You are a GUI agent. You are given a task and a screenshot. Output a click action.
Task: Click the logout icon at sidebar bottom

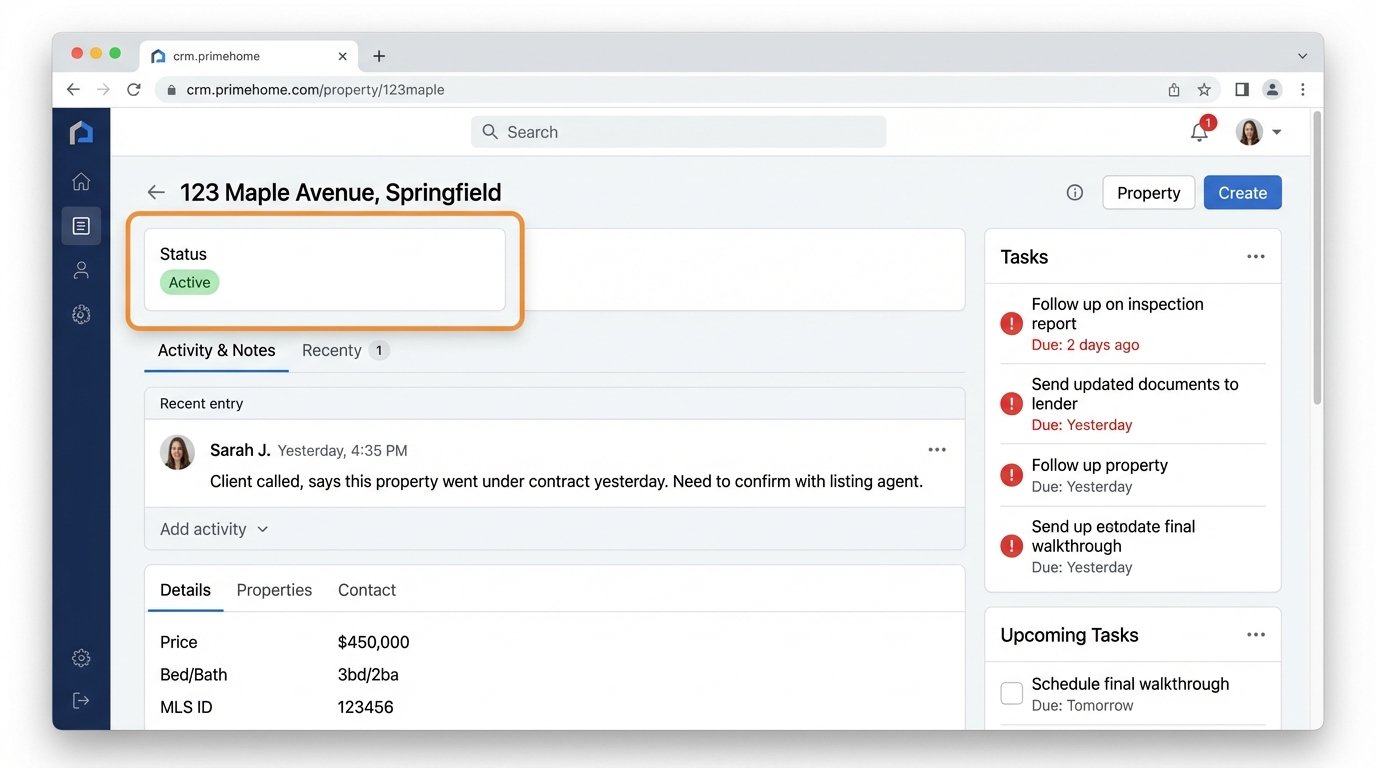81,699
